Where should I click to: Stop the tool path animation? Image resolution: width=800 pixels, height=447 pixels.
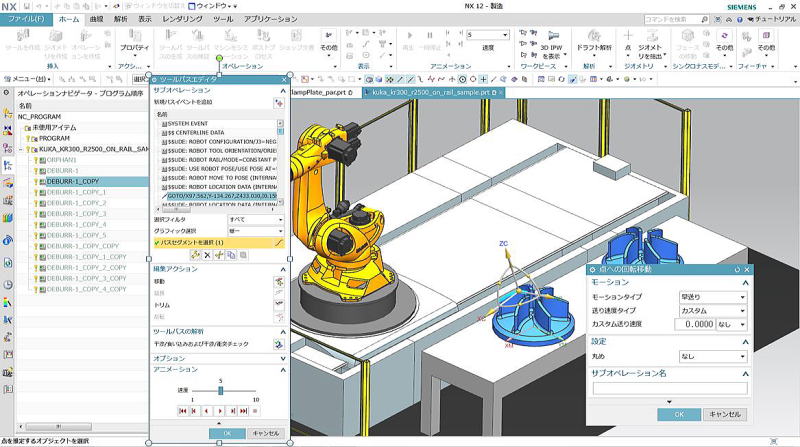255,411
